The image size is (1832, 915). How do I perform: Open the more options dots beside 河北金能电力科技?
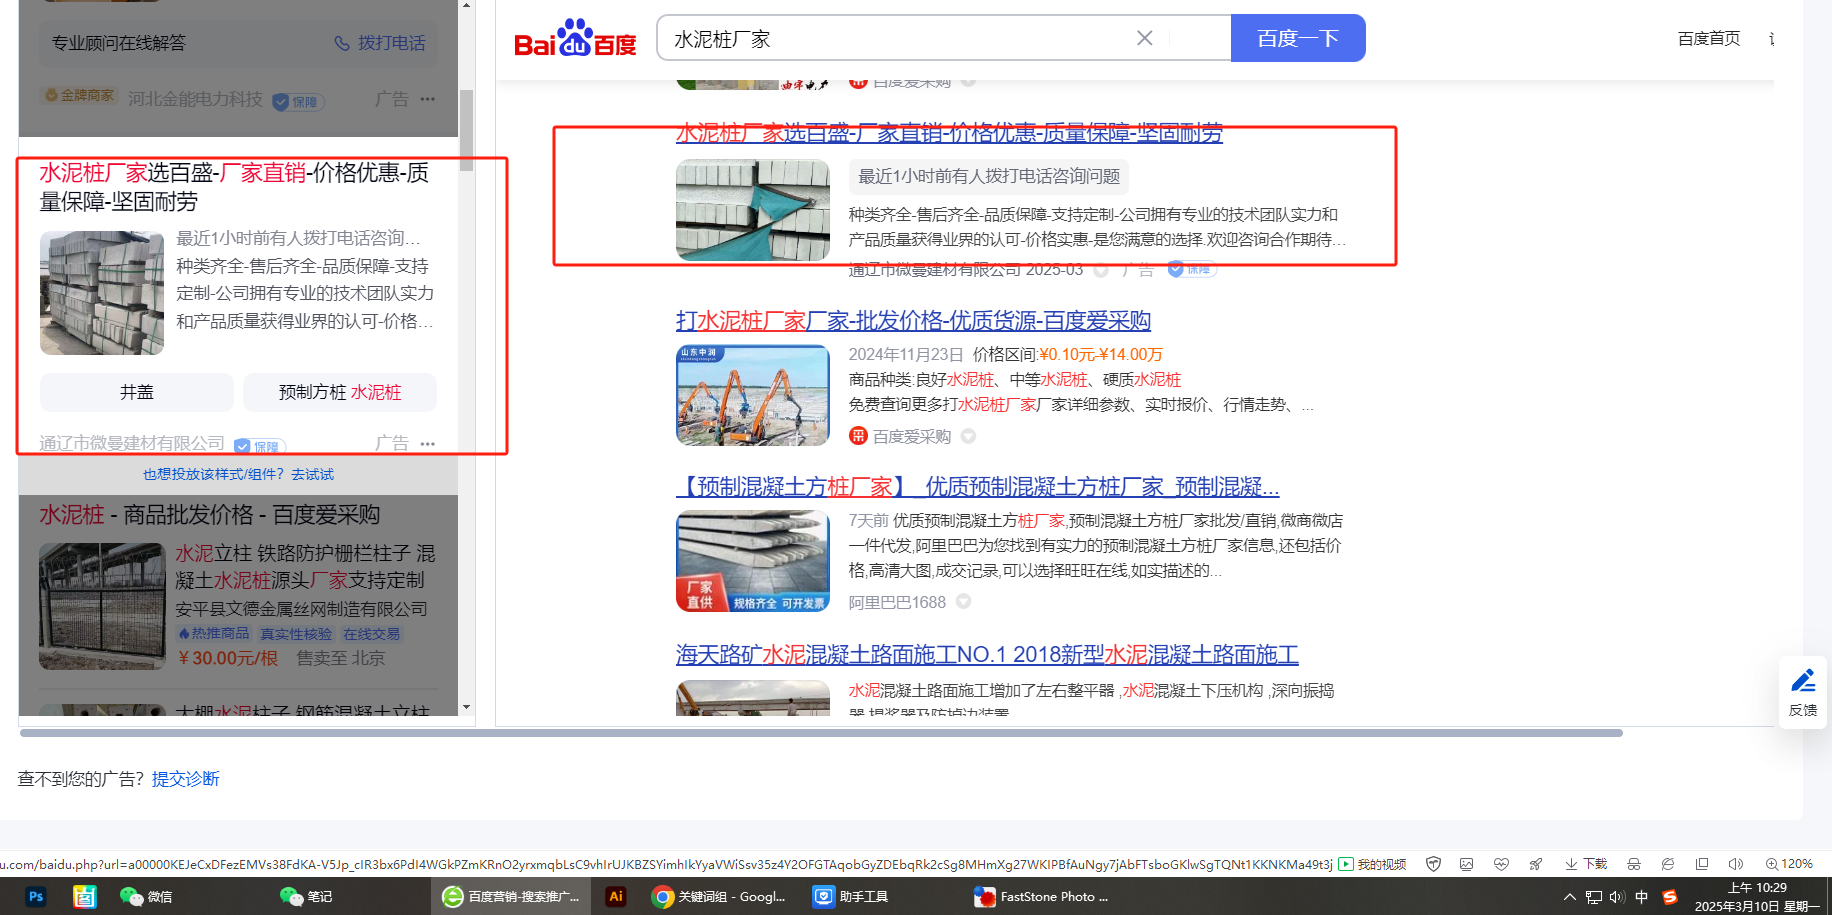(x=428, y=99)
